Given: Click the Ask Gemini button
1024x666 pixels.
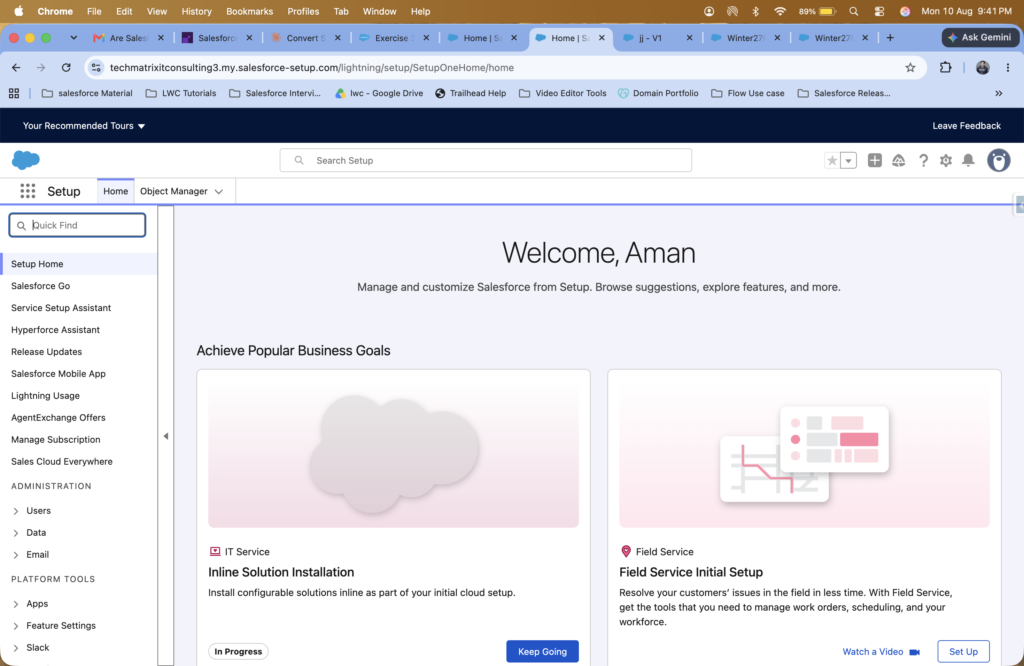Looking at the screenshot, I should click(980, 37).
